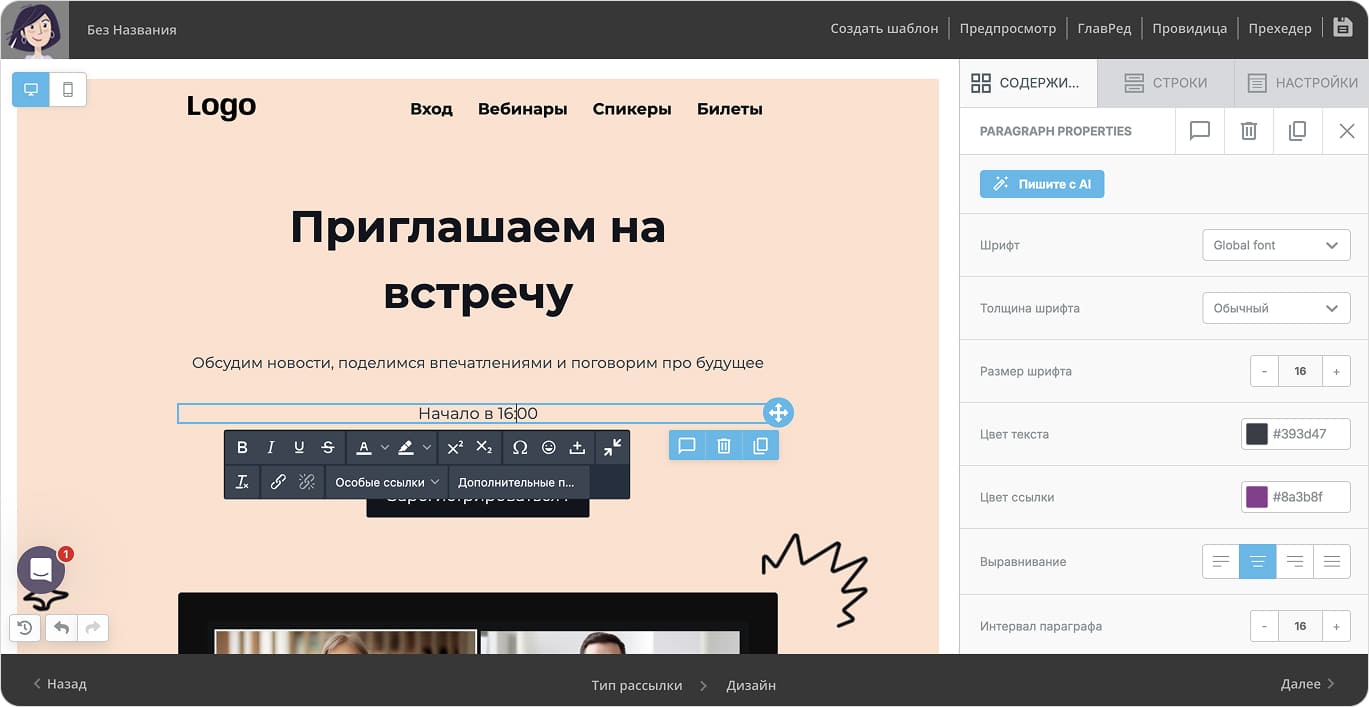Open the font weight dropdown showing Обычный
The width and height of the screenshot is (1369, 707).
1276,308
